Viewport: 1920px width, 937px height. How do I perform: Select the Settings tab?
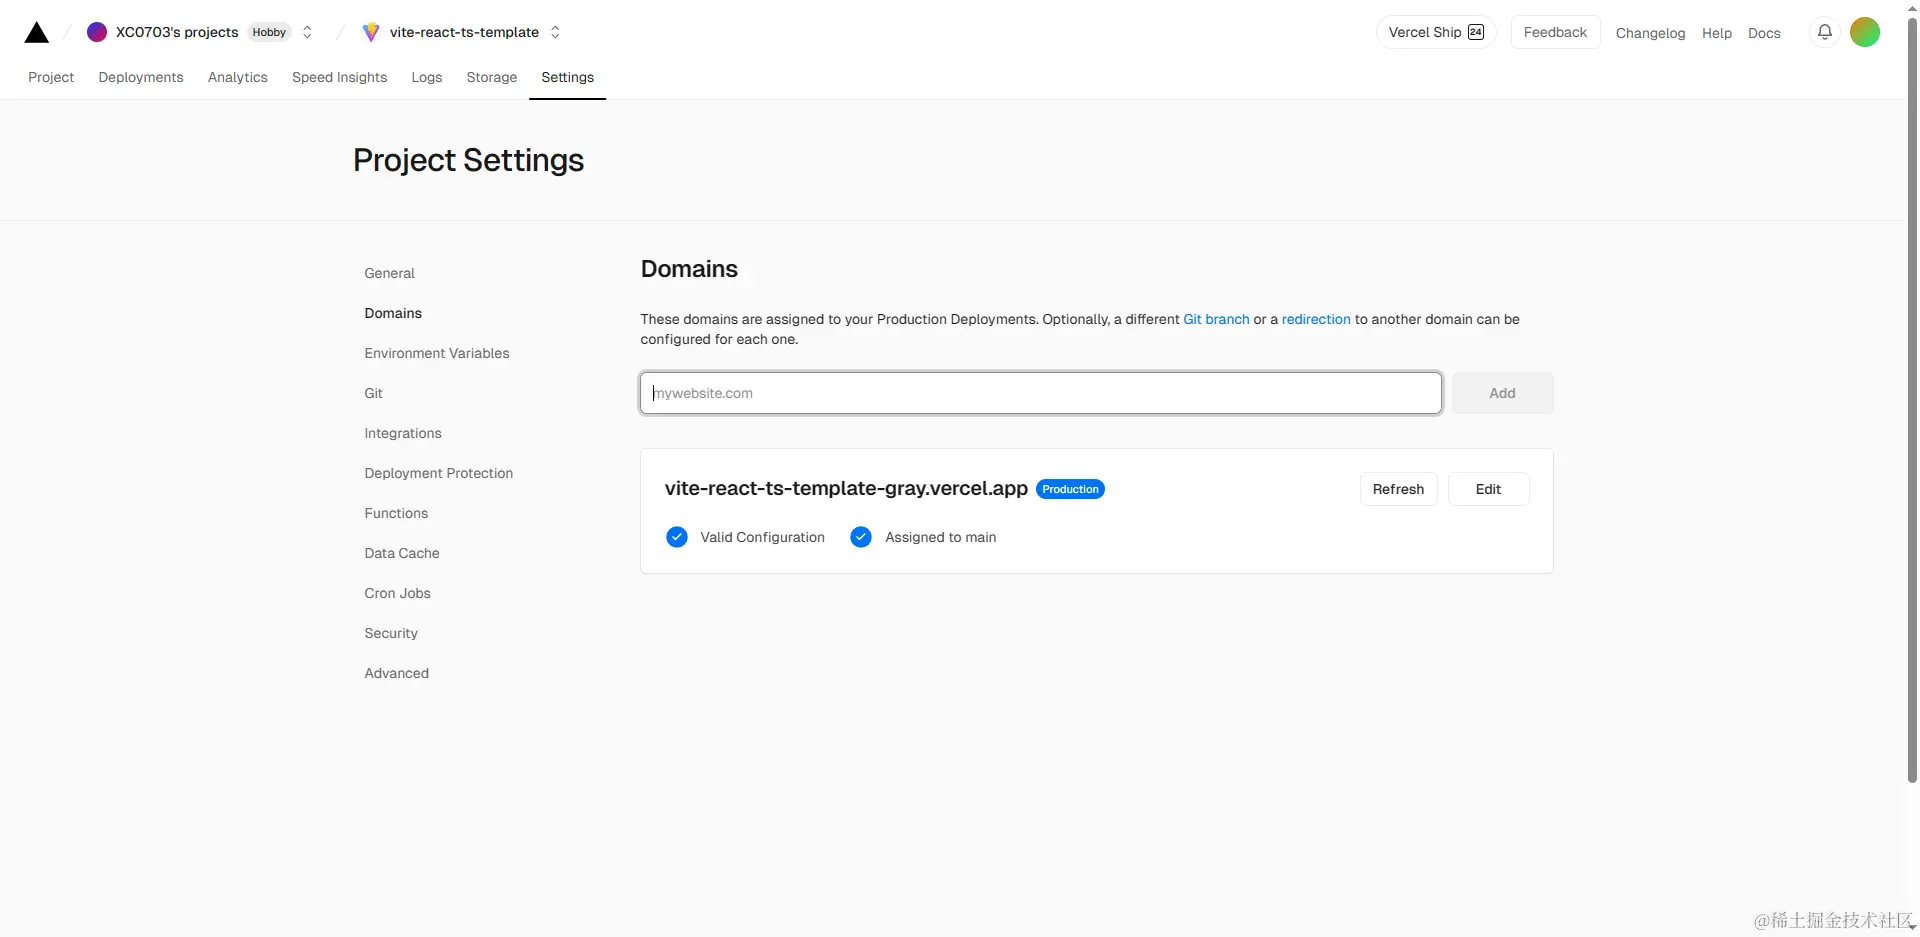[x=568, y=77]
